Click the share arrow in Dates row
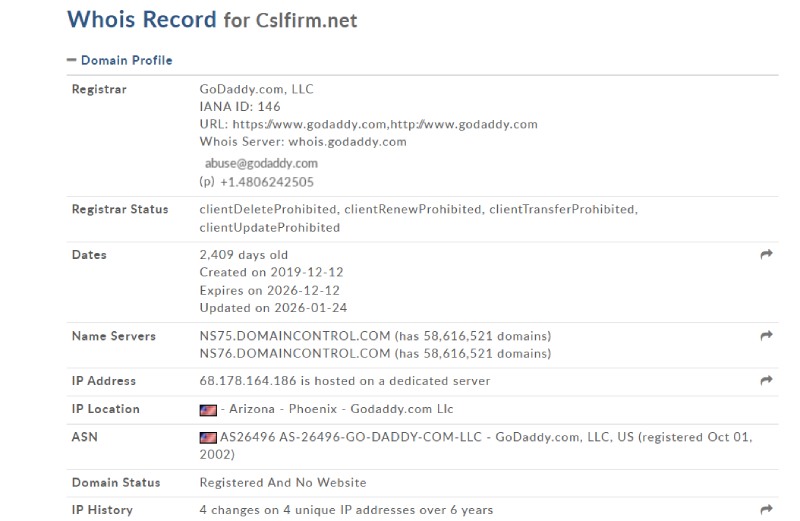This screenshot has height=521, width=800. click(766, 254)
